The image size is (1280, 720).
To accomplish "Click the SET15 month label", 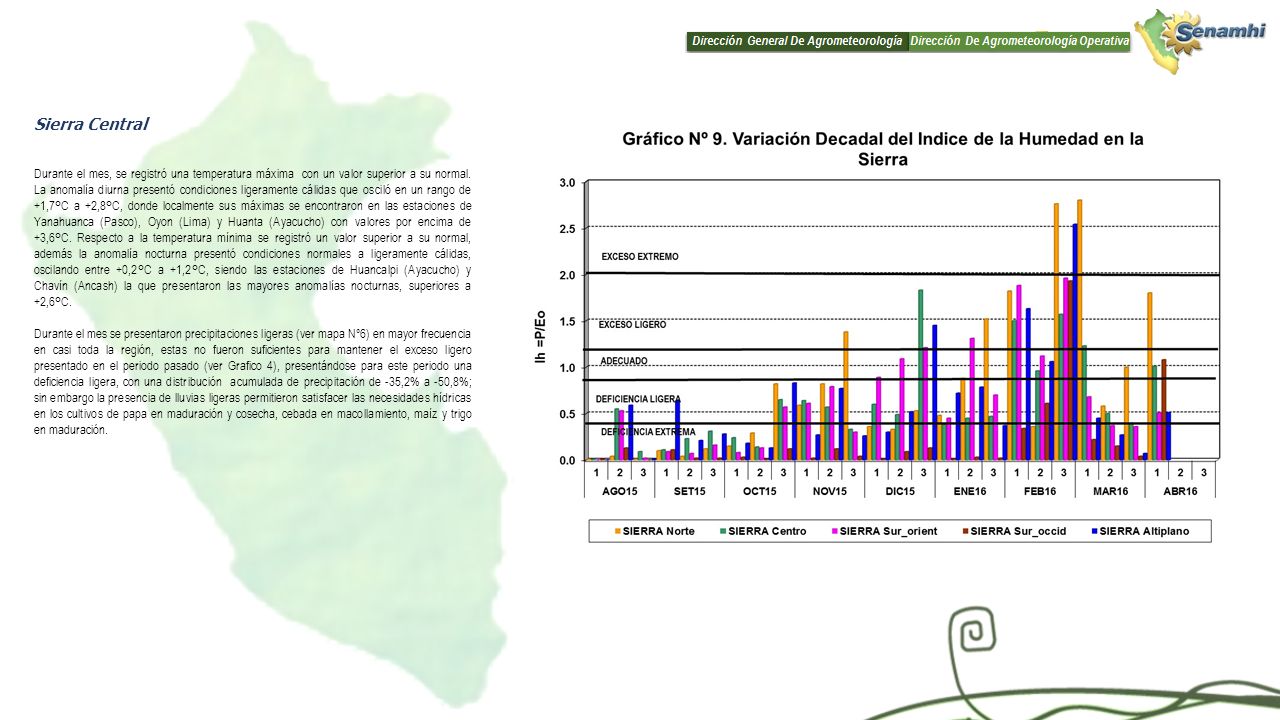I will [x=689, y=491].
